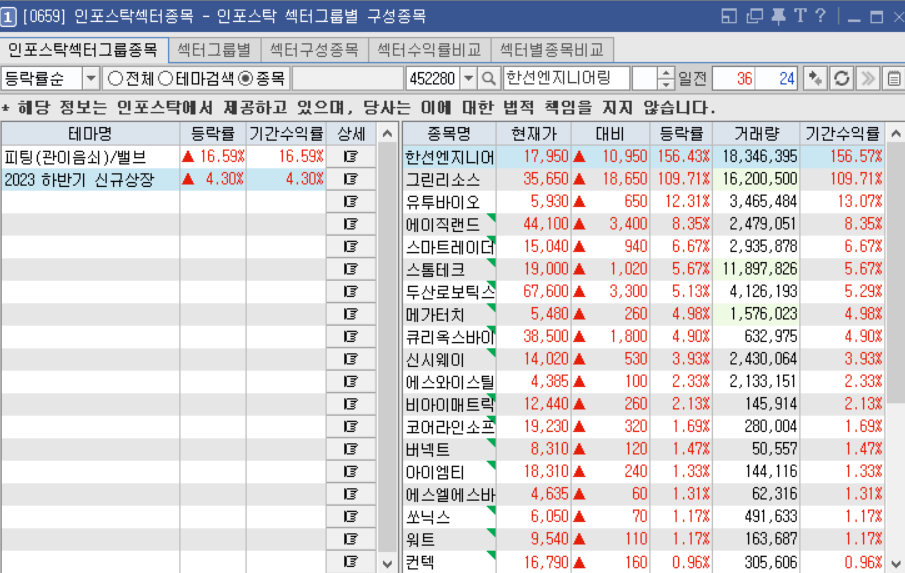Click the 대비 column header
The height and width of the screenshot is (573, 905).
click(x=610, y=134)
